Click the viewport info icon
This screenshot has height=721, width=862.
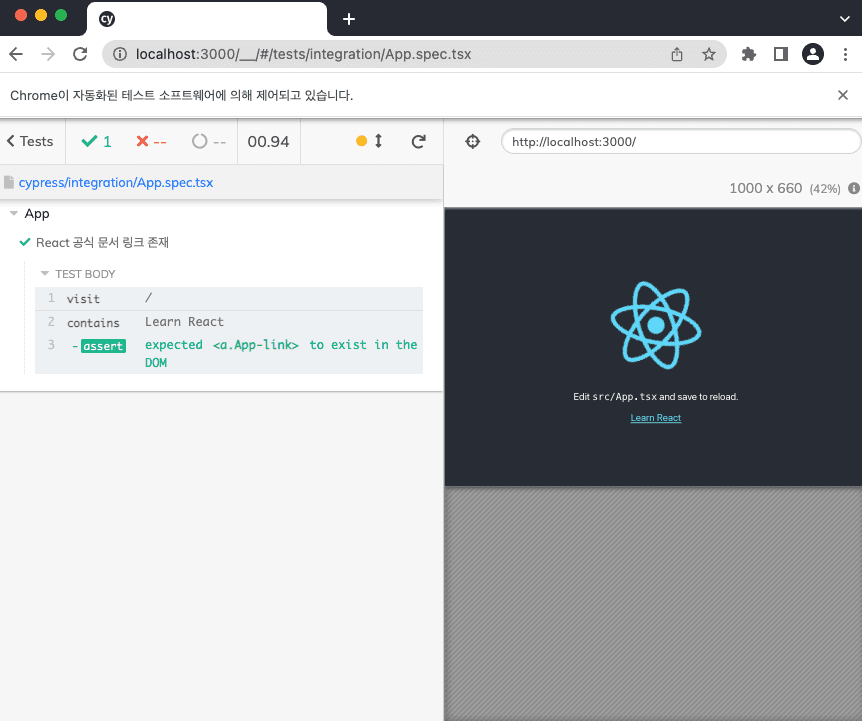tap(854, 188)
